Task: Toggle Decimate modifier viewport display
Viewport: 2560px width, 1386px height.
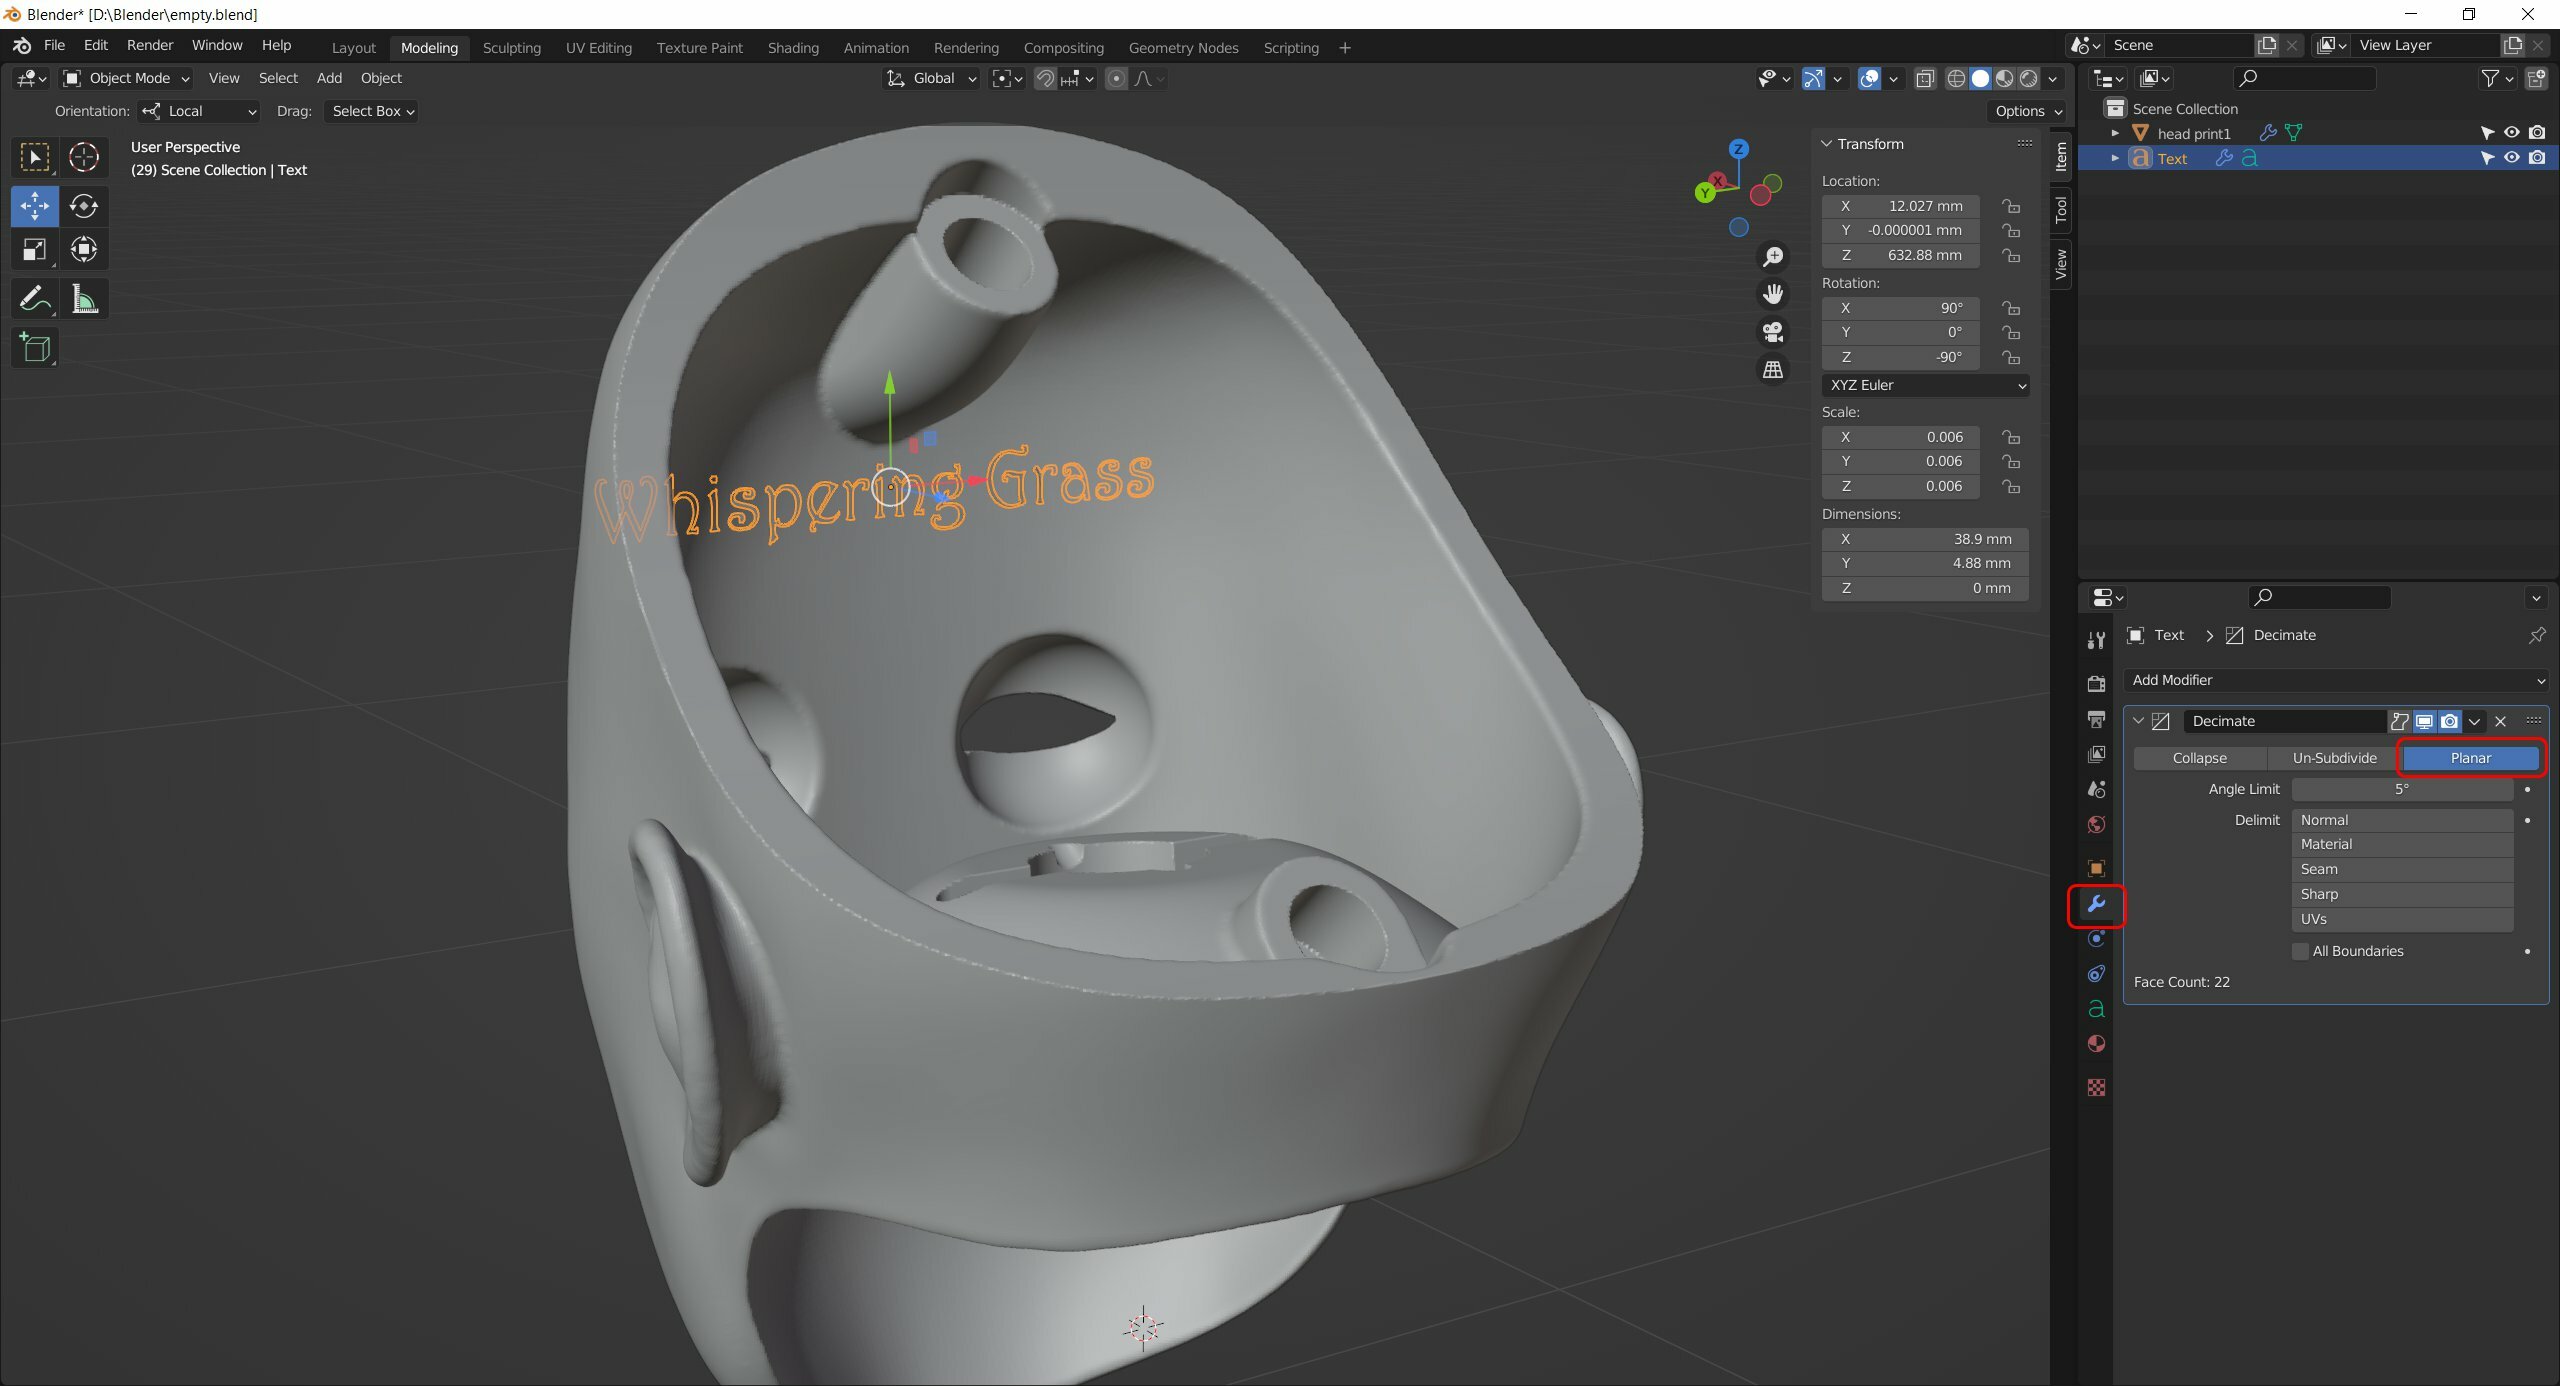Action: (2425, 721)
